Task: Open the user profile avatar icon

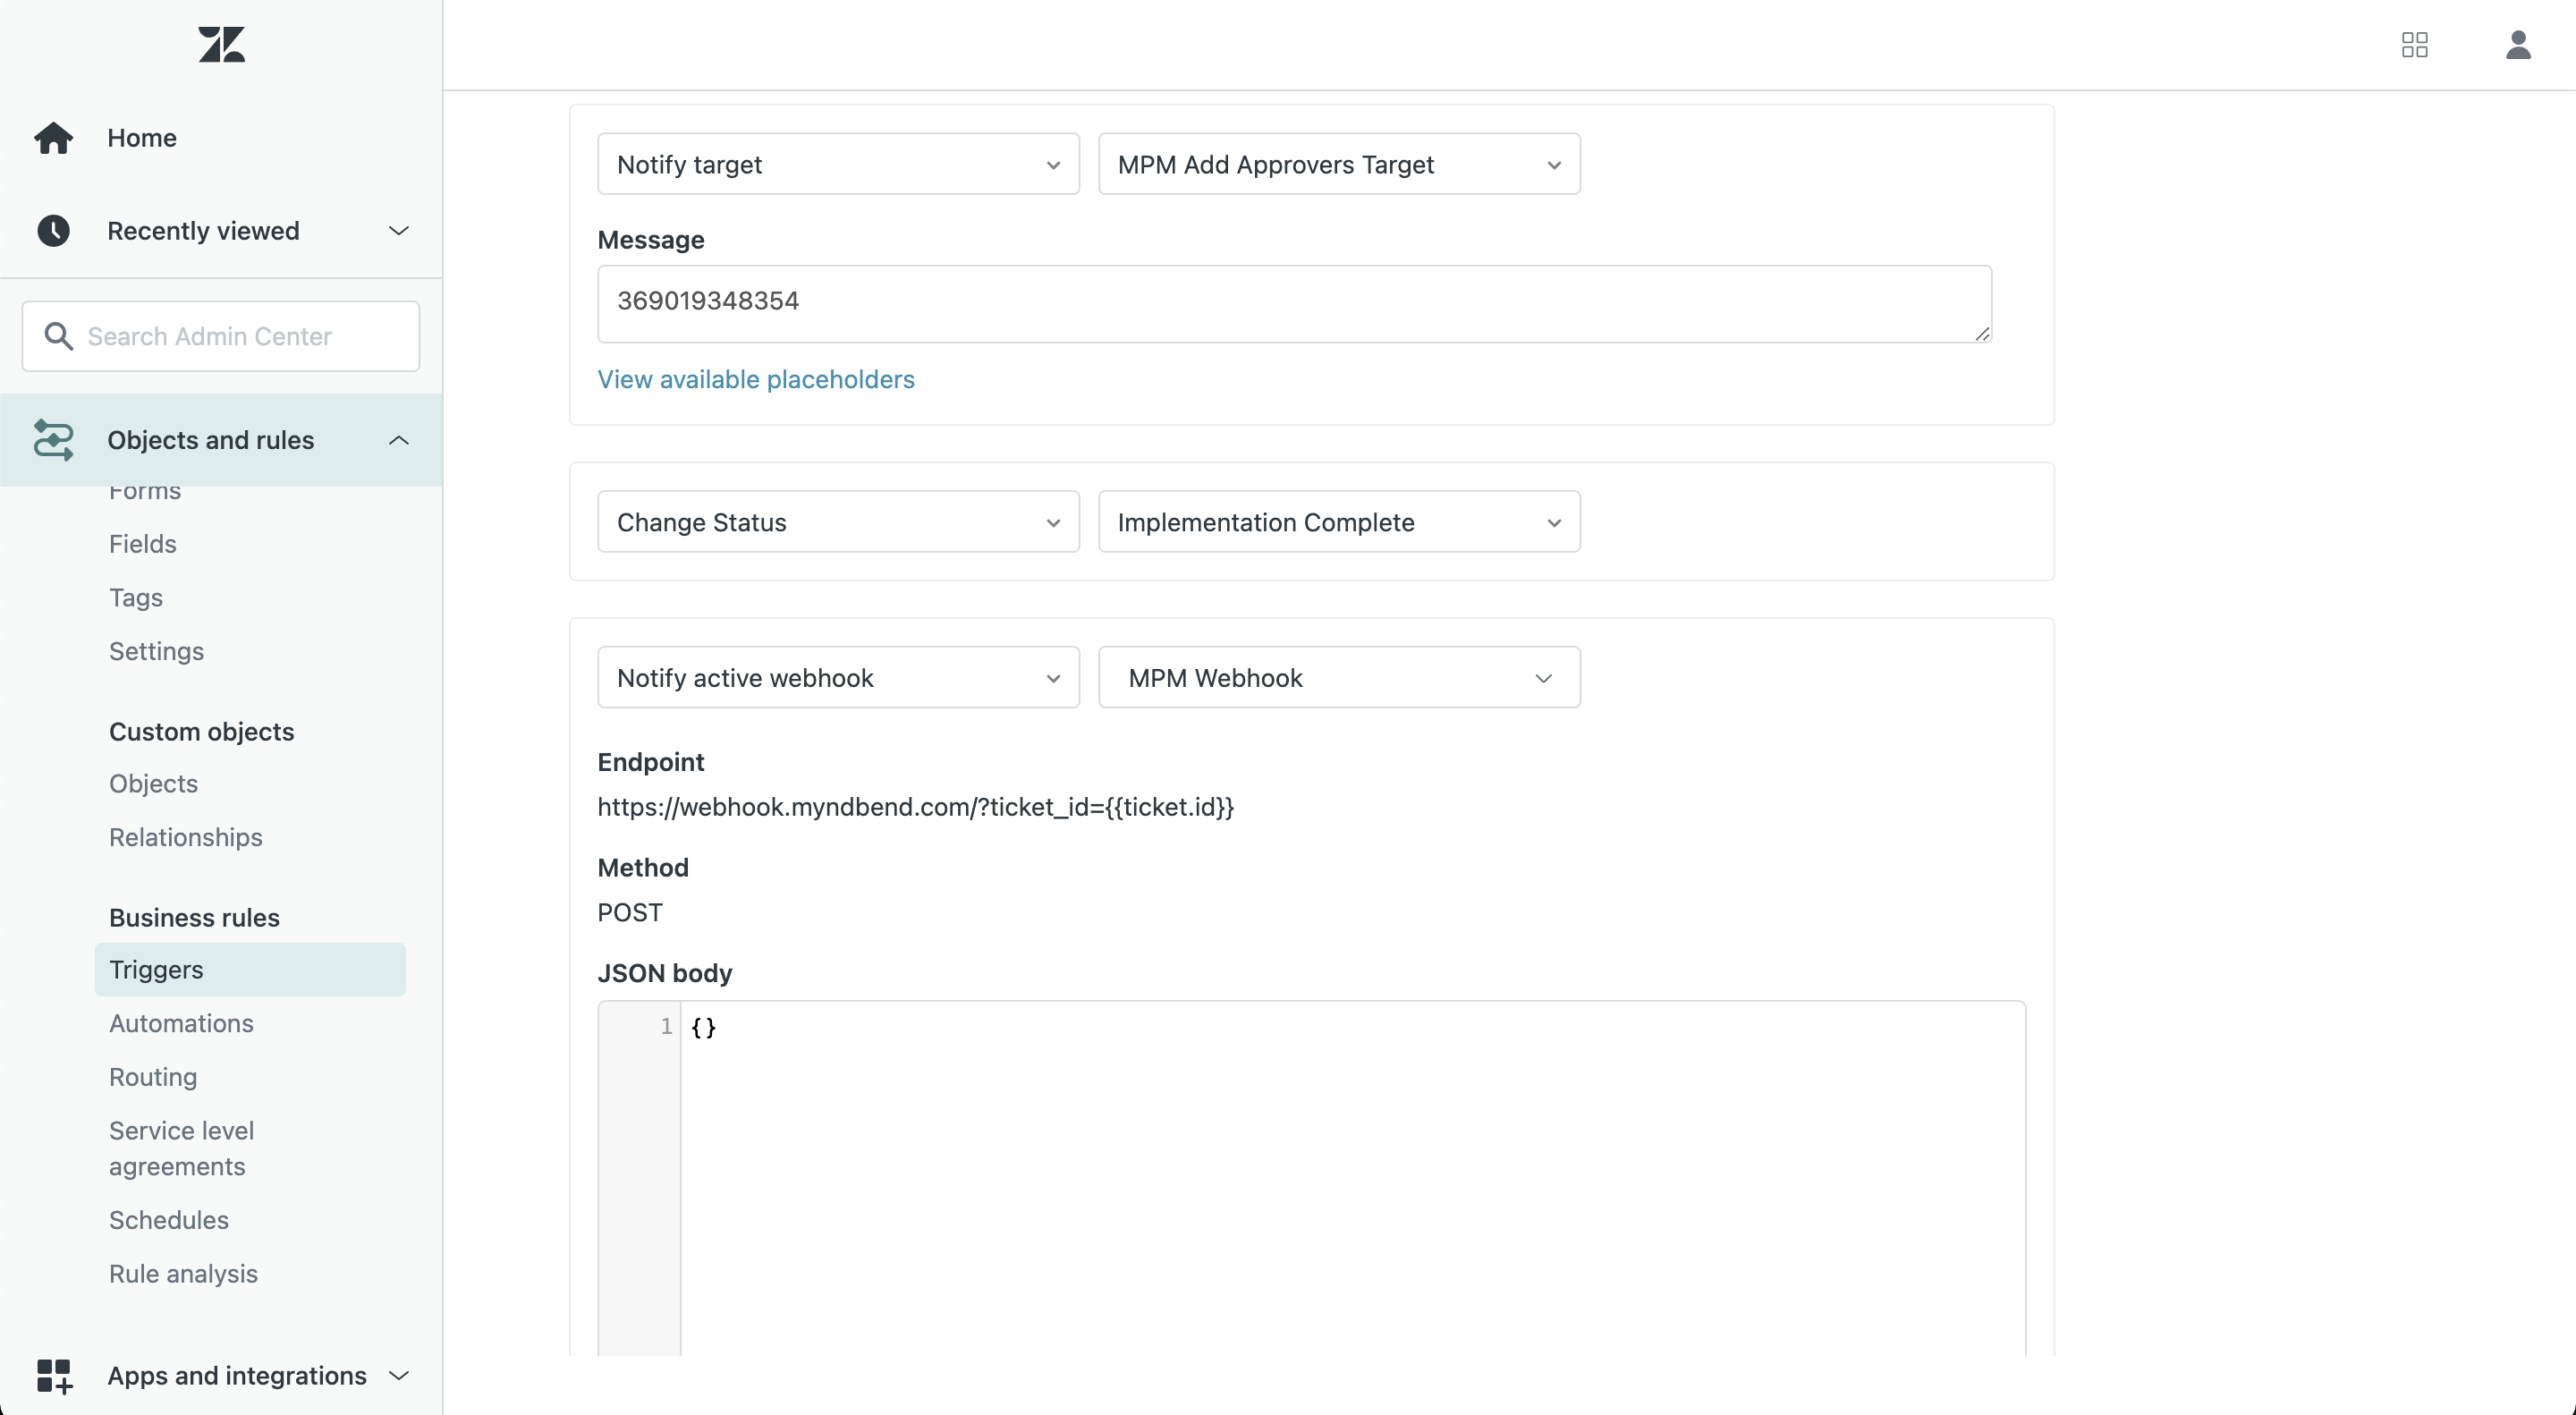Action: pyautogui.click(x=2518, y=45)
